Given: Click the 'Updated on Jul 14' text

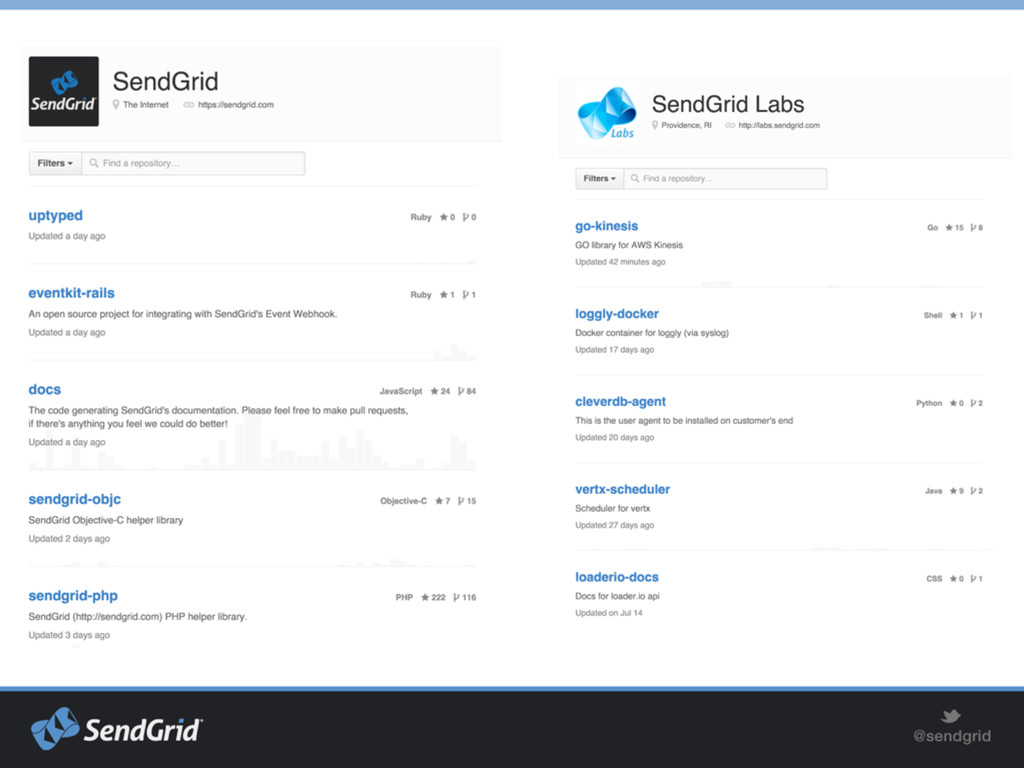Looking at the screenshot, I should [609, 613].
